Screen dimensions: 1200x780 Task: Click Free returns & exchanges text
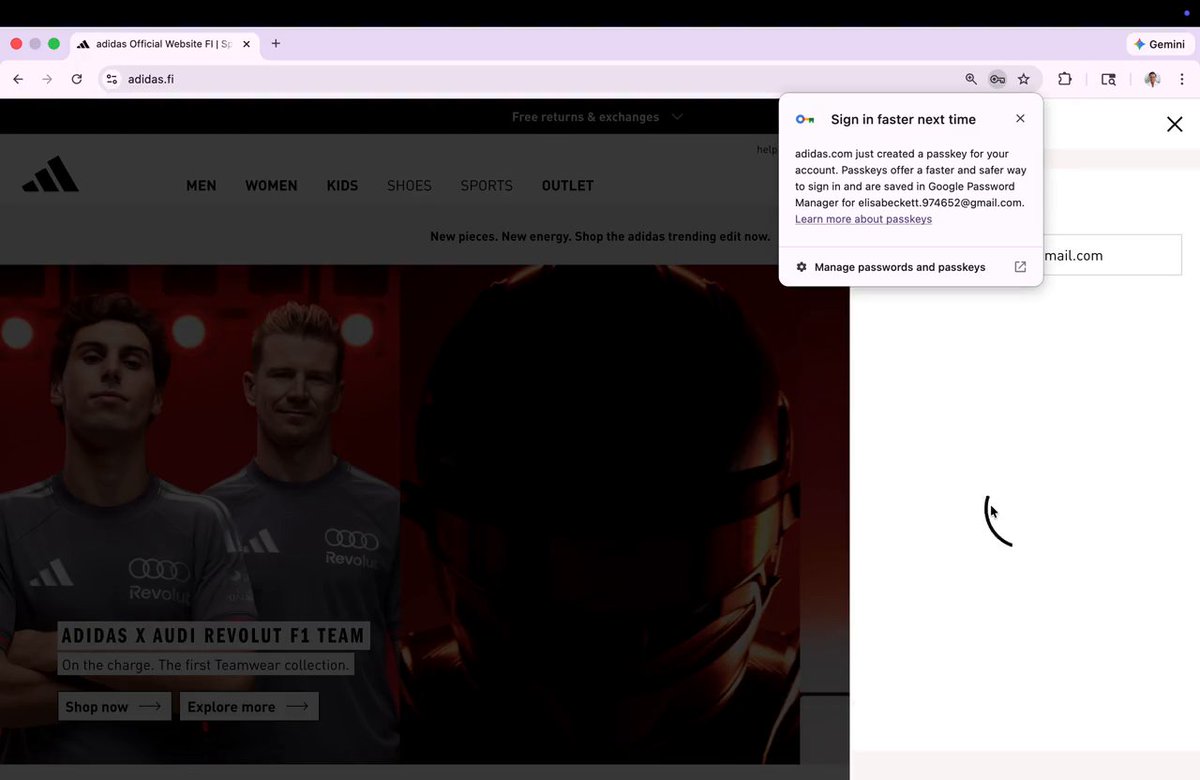point(585,117)
